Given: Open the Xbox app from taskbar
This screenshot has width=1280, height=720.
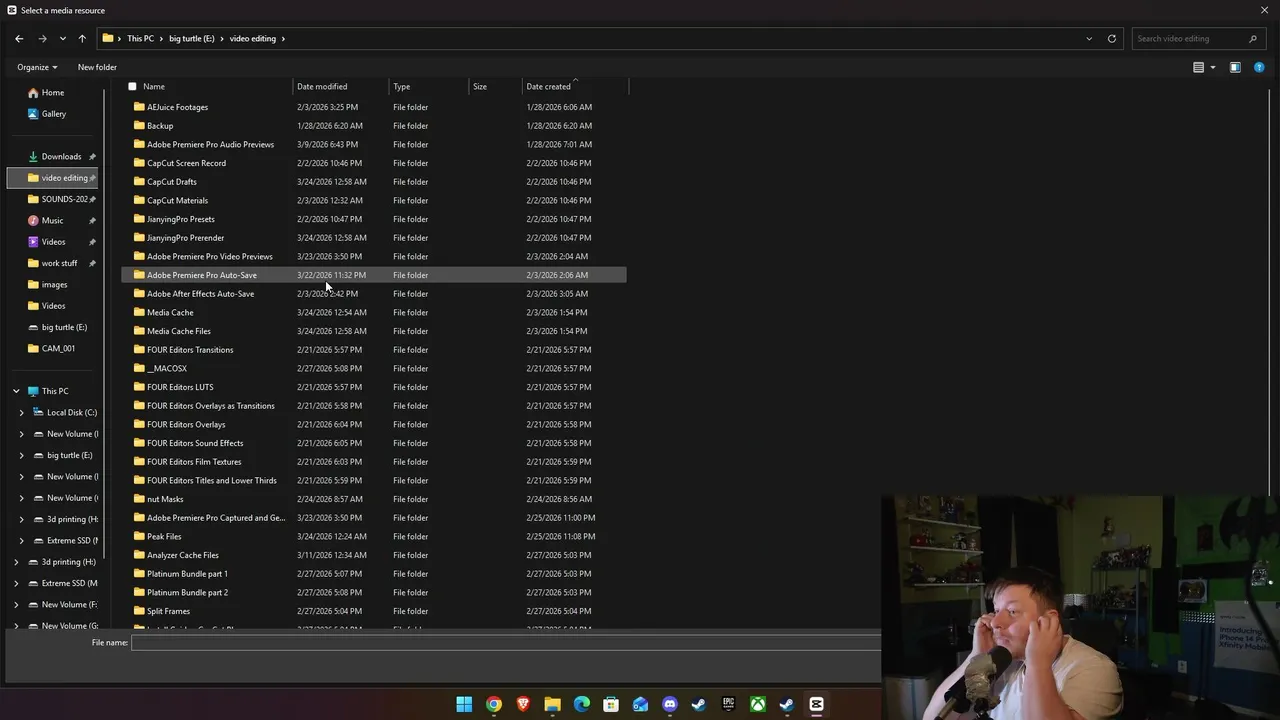Looking at the screenshot, I should pyautogui.click(x=758, y=704).
